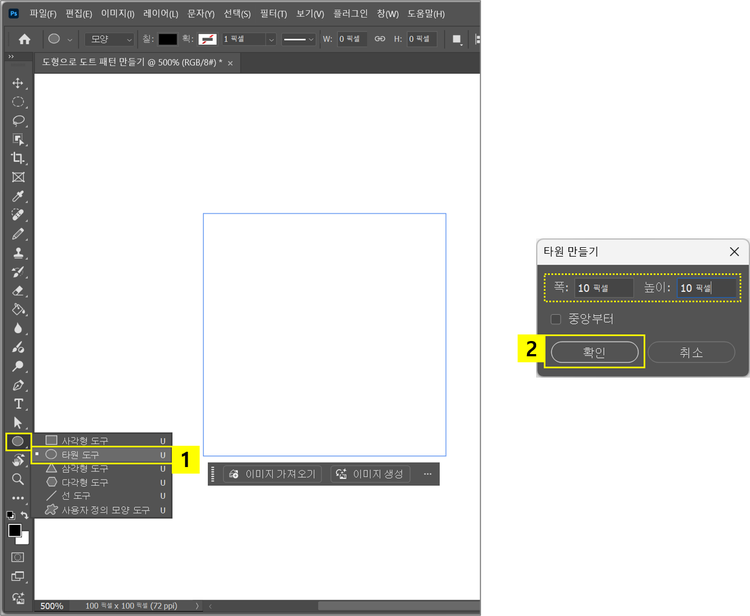Screen dimensions: 750x616
Task: Choose 타원 도구 from flyout
Action: pyautogui.click(x=102, y=454)
